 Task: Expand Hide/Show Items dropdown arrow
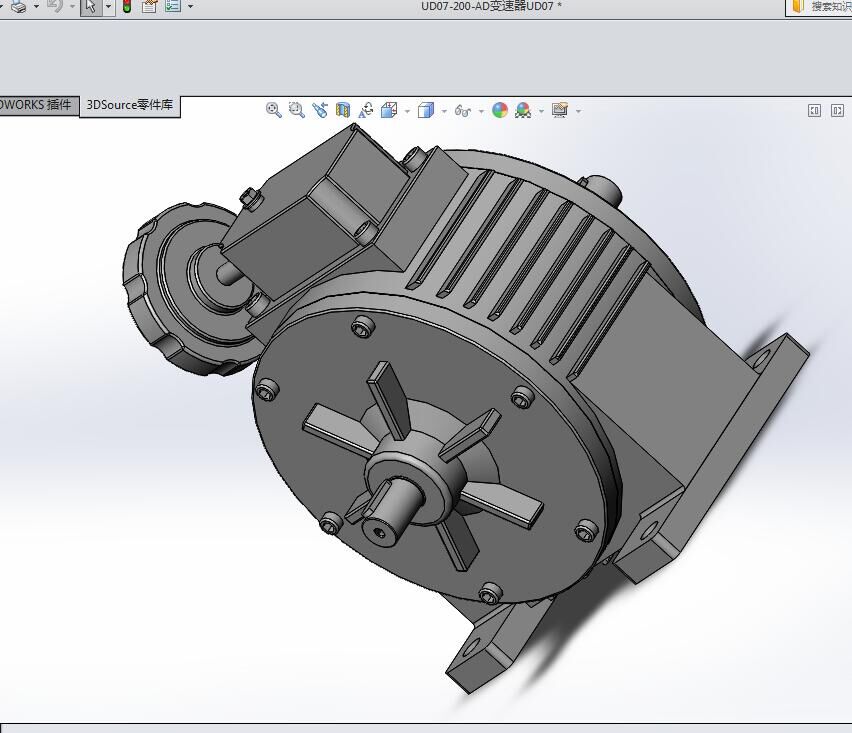pyautogui.click(x=481, y=111)
